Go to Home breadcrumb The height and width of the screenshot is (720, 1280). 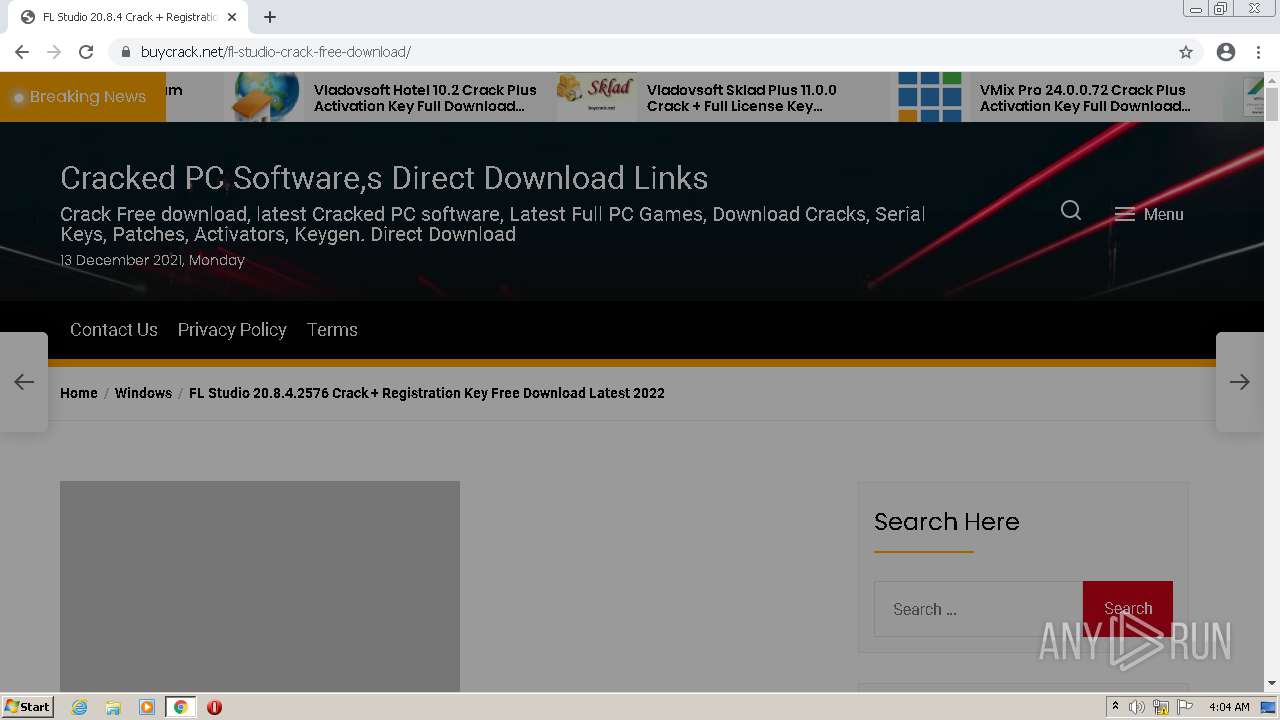tap(79, 393)
